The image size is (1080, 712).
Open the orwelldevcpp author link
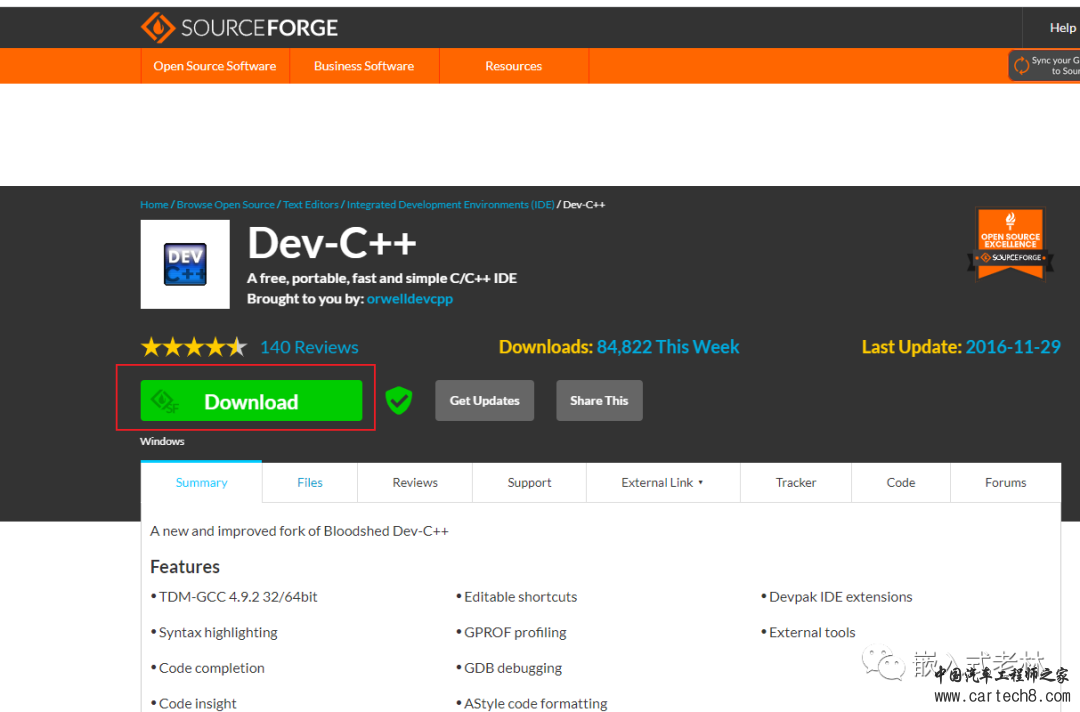coord(410,299)
